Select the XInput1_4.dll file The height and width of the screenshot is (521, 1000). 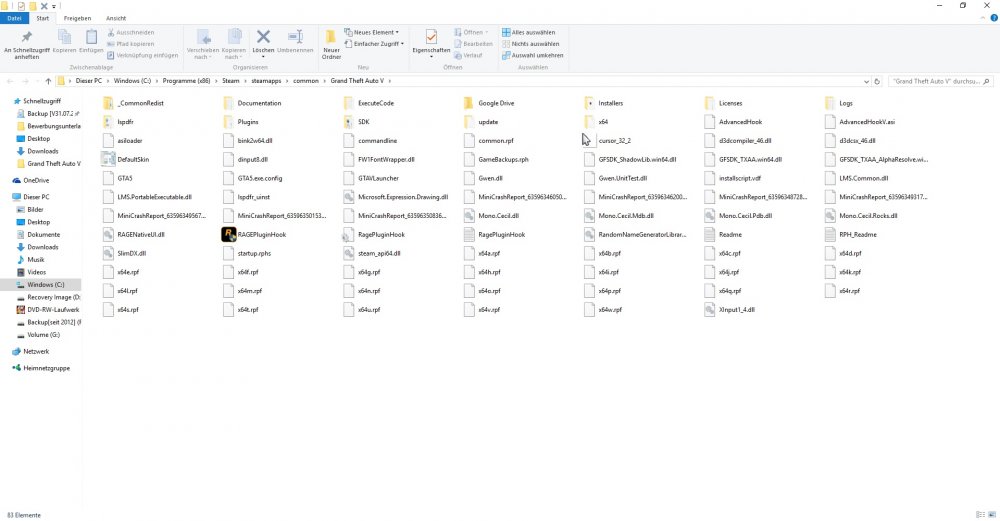click(x=730, y=310)
